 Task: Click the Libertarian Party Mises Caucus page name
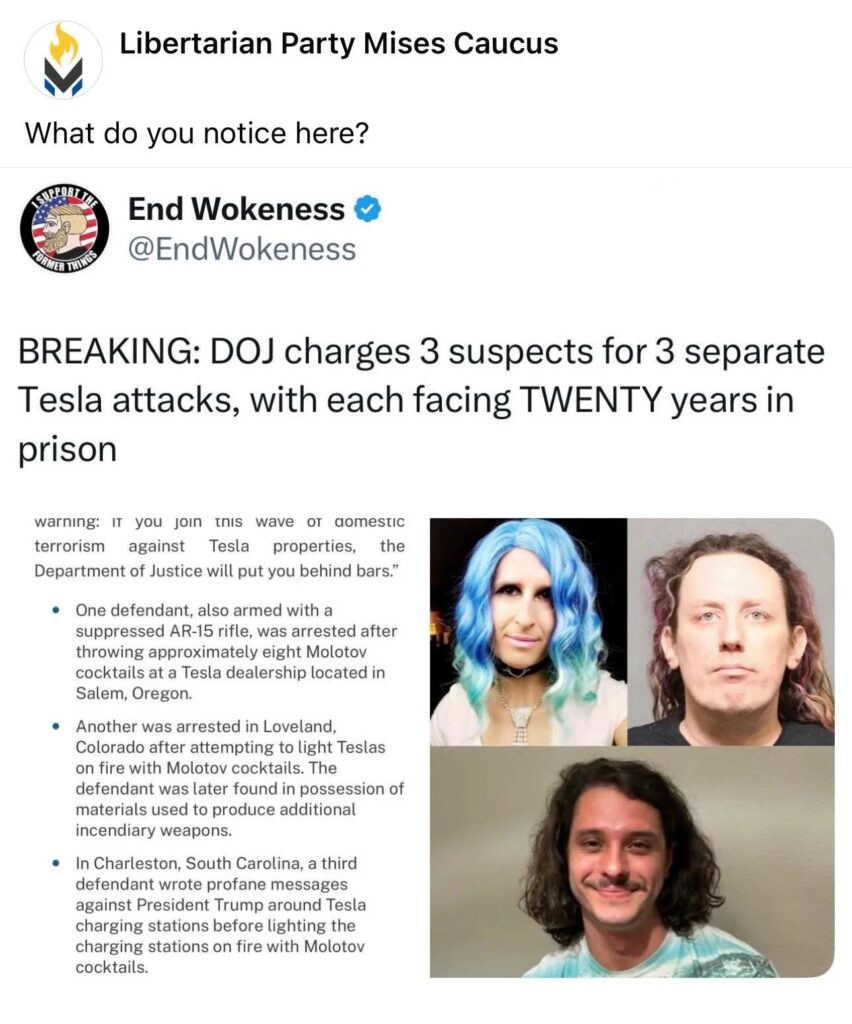(x=339, y=44)
